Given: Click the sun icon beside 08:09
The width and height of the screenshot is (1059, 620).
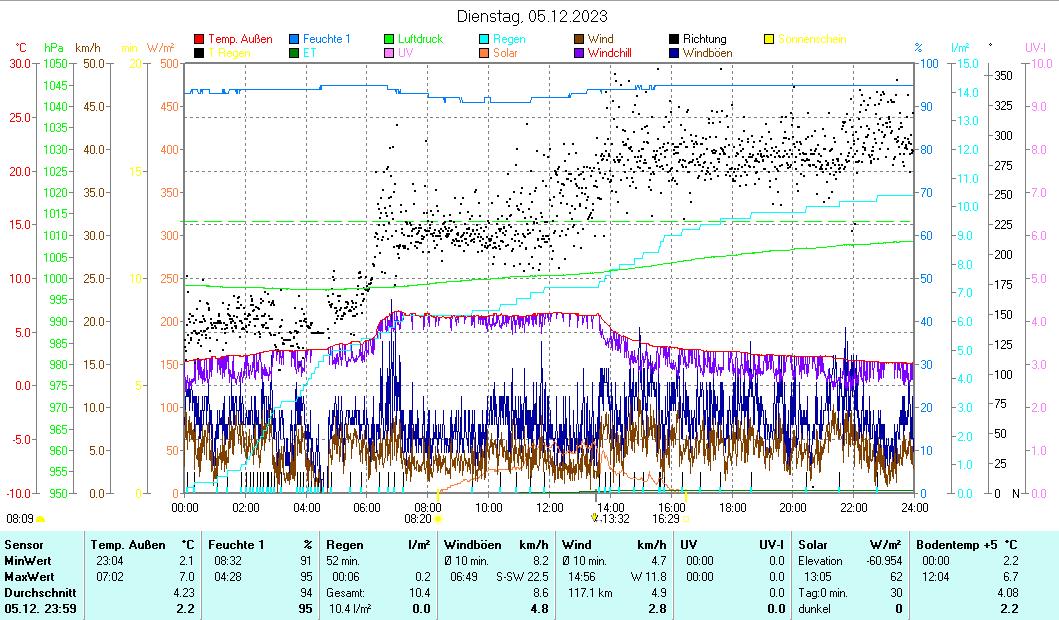Looking at the screenshot, I should coord(41,520).
